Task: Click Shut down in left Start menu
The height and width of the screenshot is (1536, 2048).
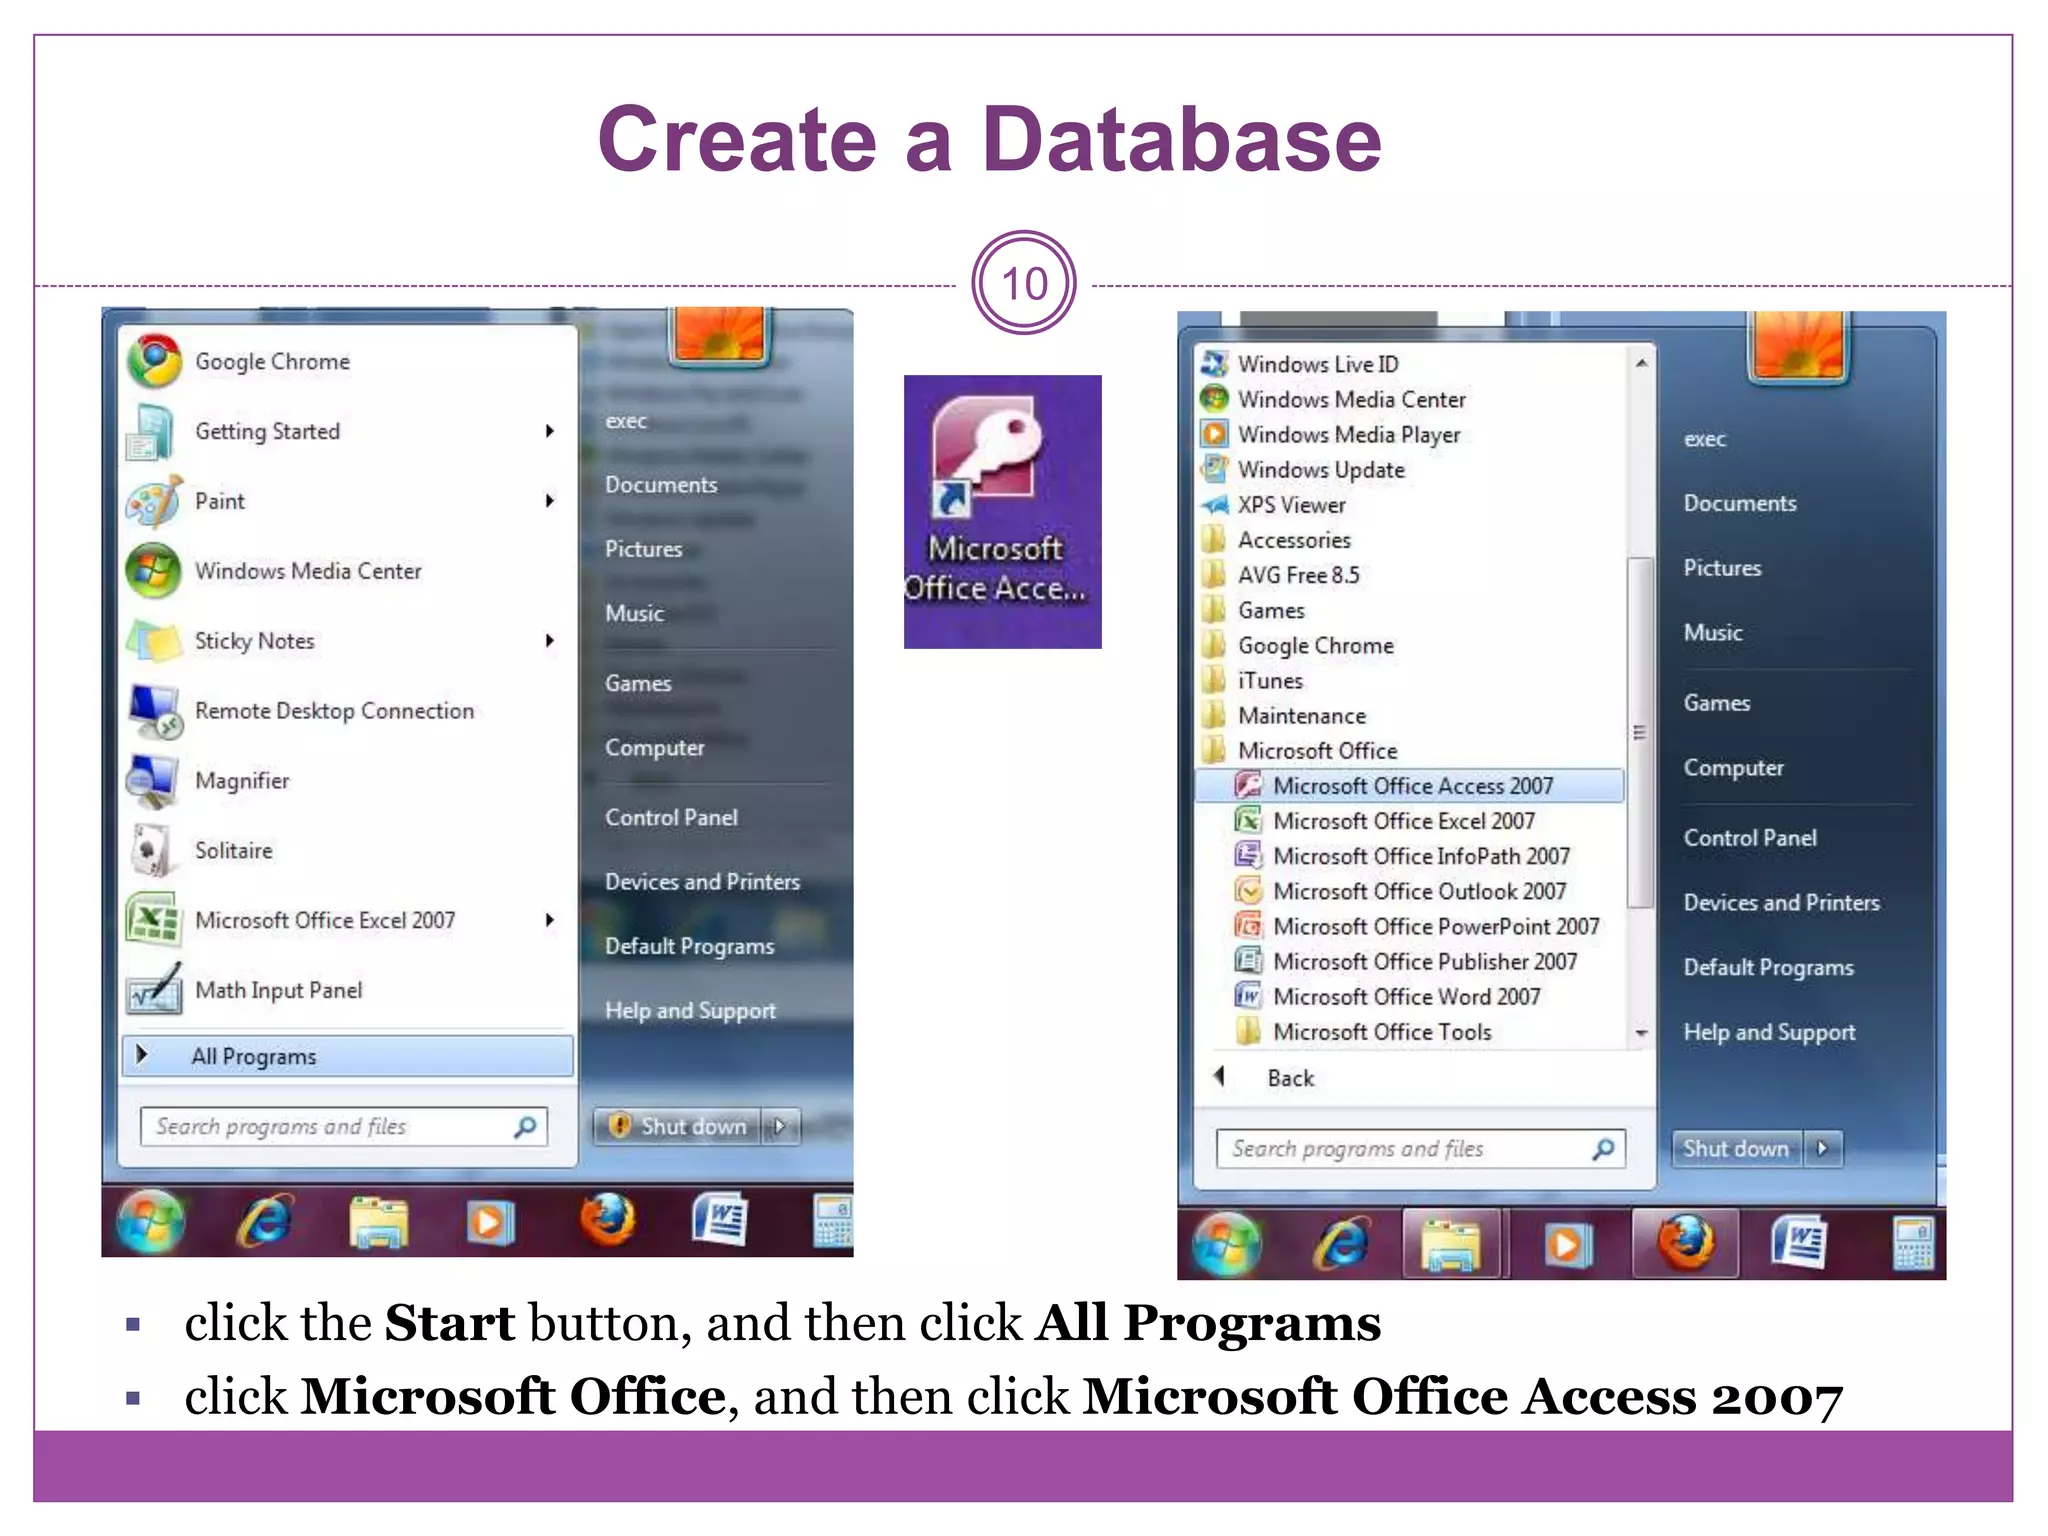Action: [x=679, y=1126]
